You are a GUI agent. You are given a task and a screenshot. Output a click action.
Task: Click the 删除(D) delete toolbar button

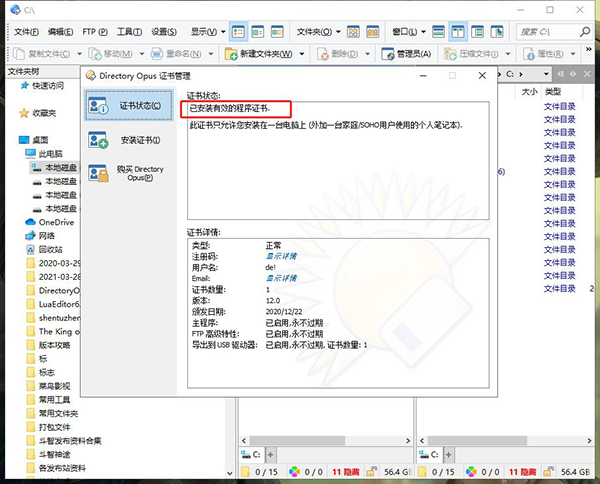coord(338,54)
